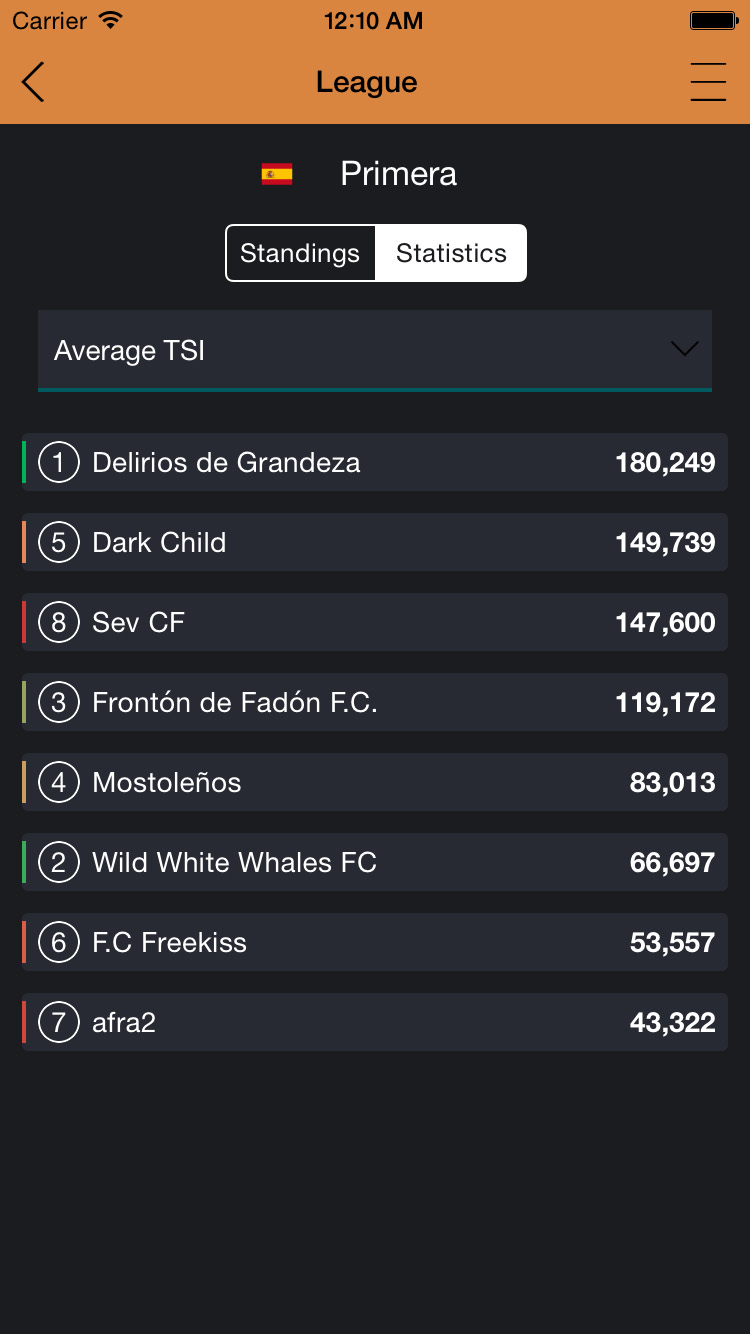
Task: Tap the Primera league name
Action: pos(399,174)
